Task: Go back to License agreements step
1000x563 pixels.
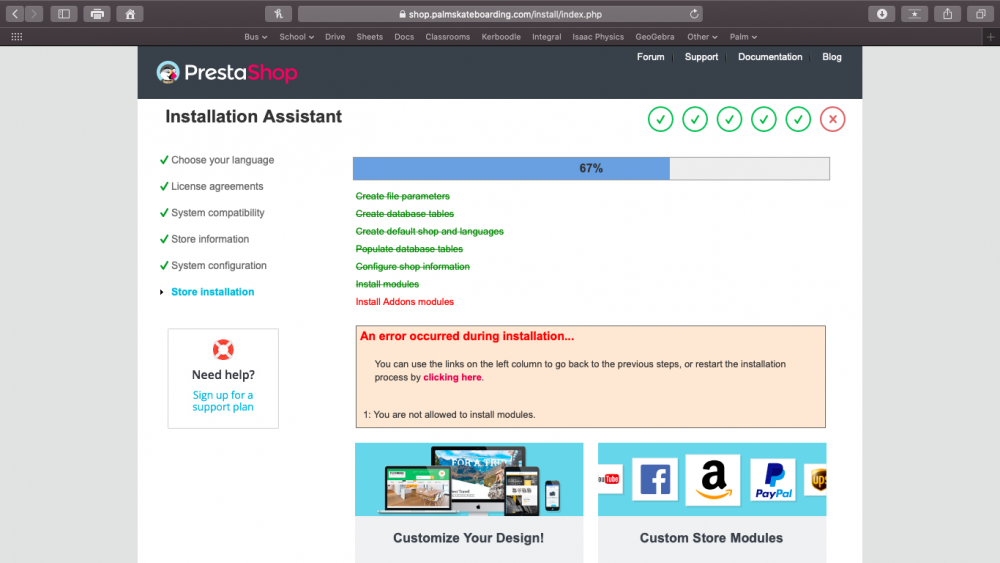Action: [x=217, y=186]
